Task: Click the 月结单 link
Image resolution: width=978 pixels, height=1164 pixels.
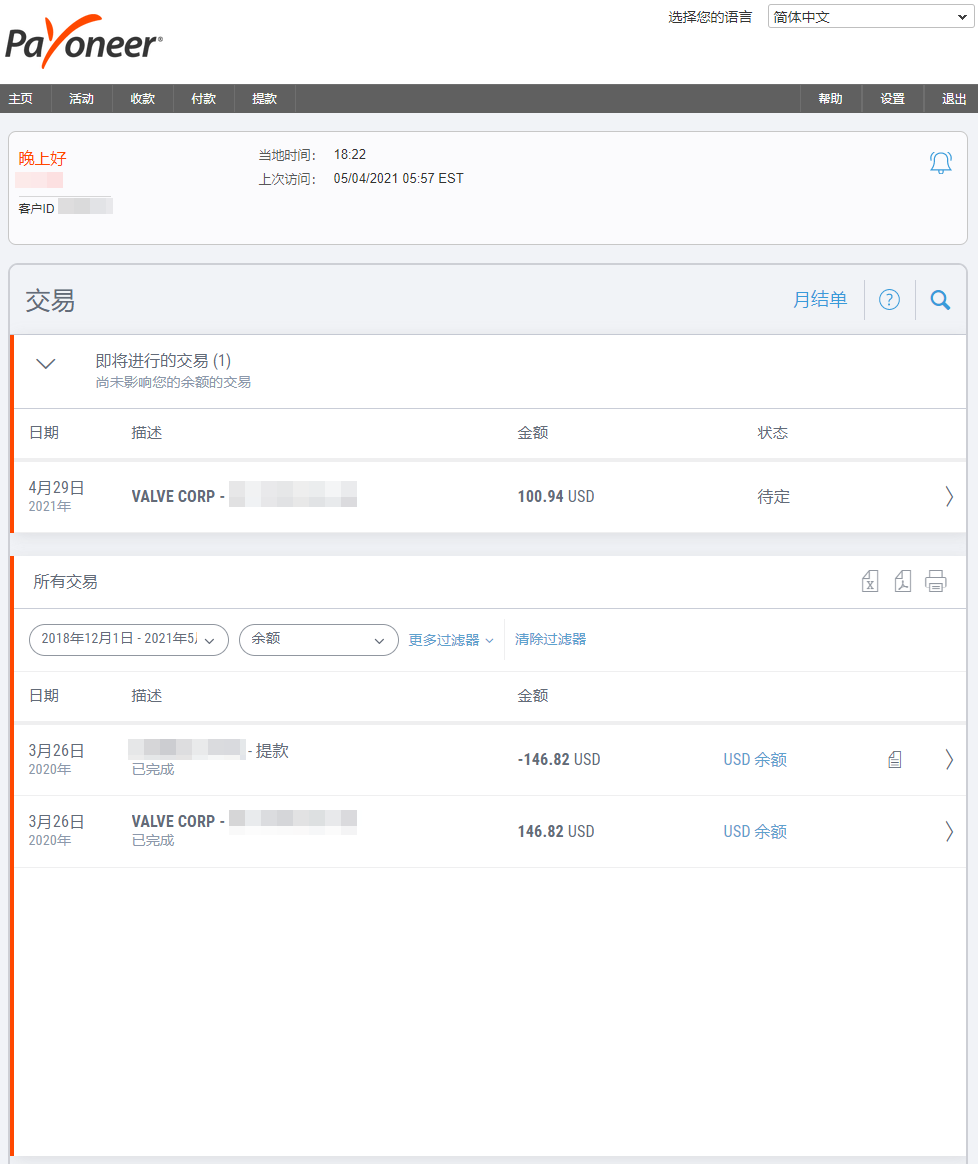Action: point(819,300)
